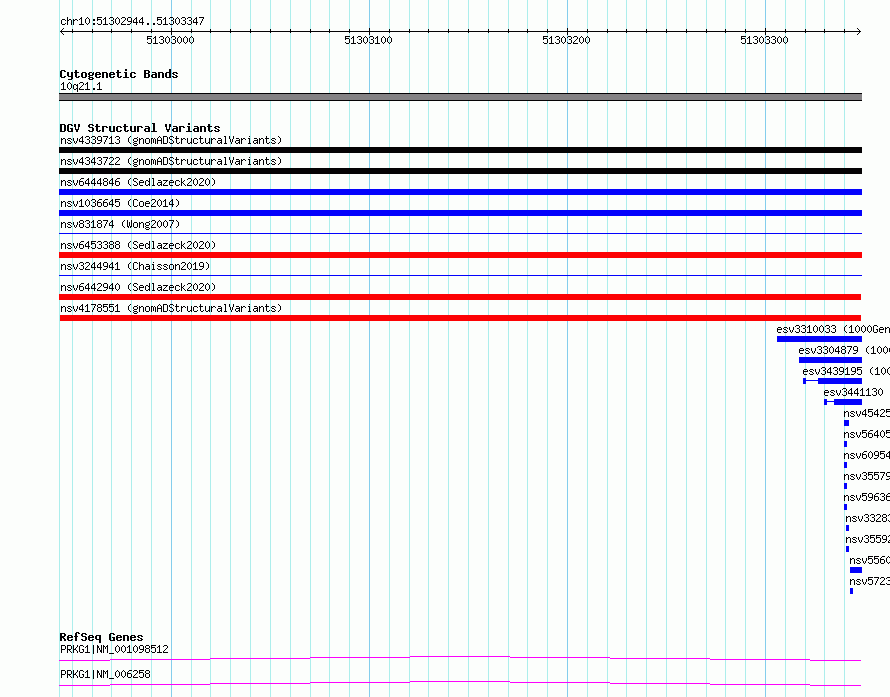Click the 10q21.1 band label
The image size is (890, 697).
click(x=81, y=86)
